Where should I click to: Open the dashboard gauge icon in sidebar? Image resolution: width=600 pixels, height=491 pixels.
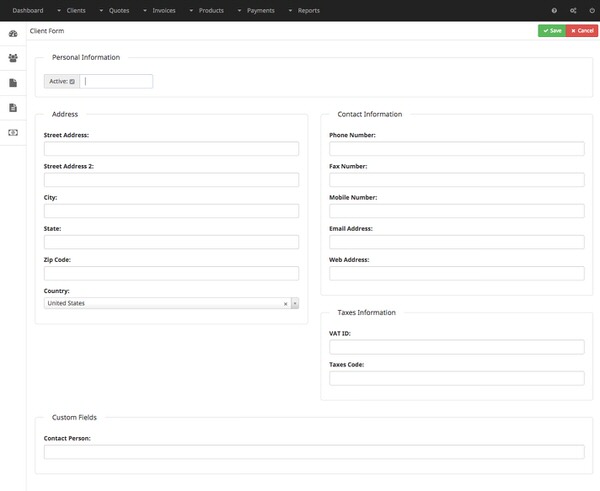(x=13, y=34)
